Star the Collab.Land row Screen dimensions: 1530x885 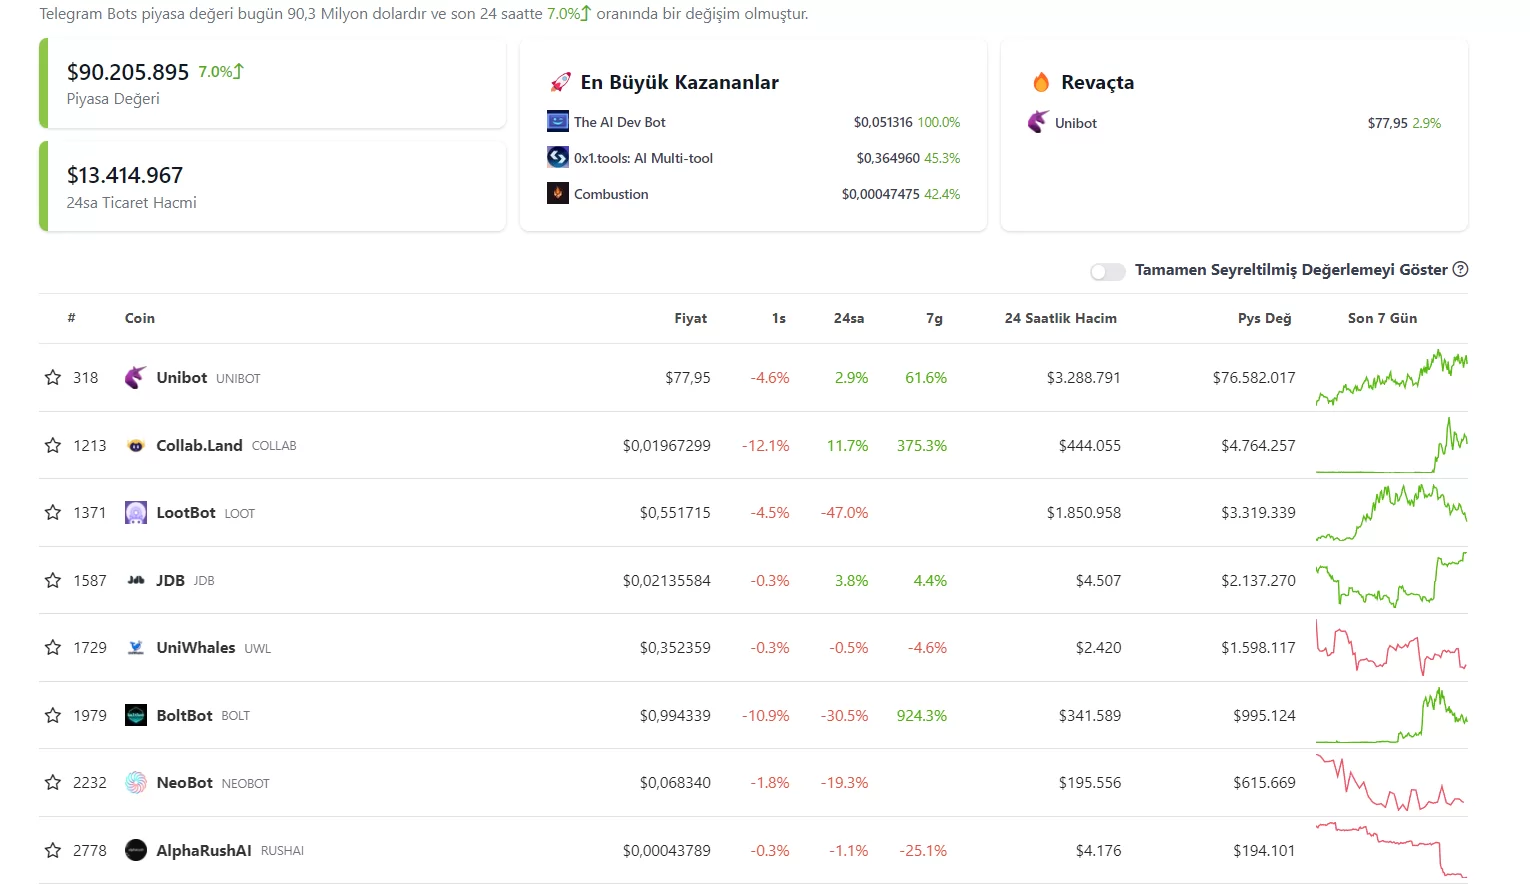53,445
